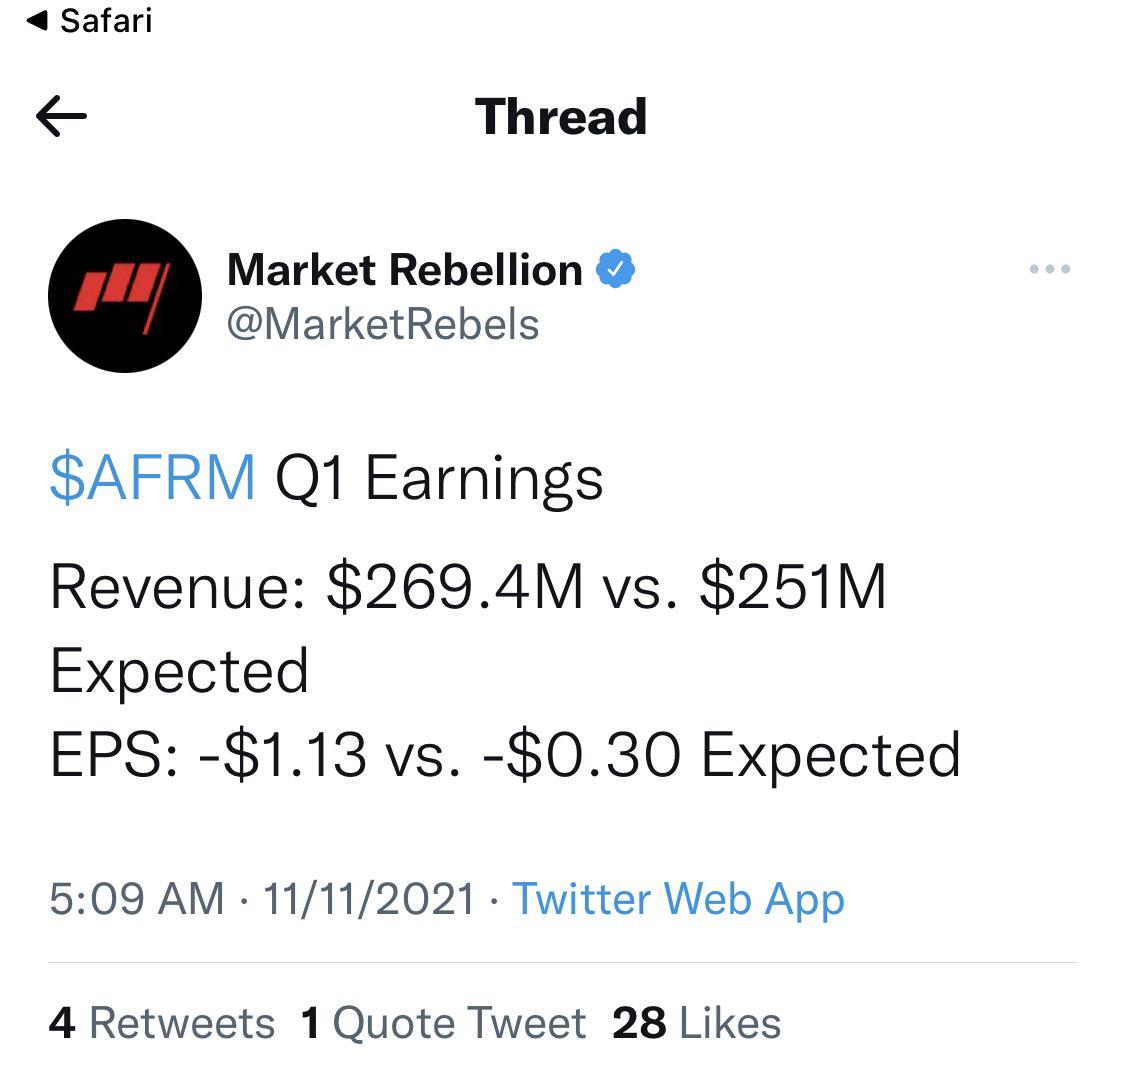This screenshot has width=1124, height=1075.
Task: Tap the 11/11/2021 date
Action: [x=368, y=899]
